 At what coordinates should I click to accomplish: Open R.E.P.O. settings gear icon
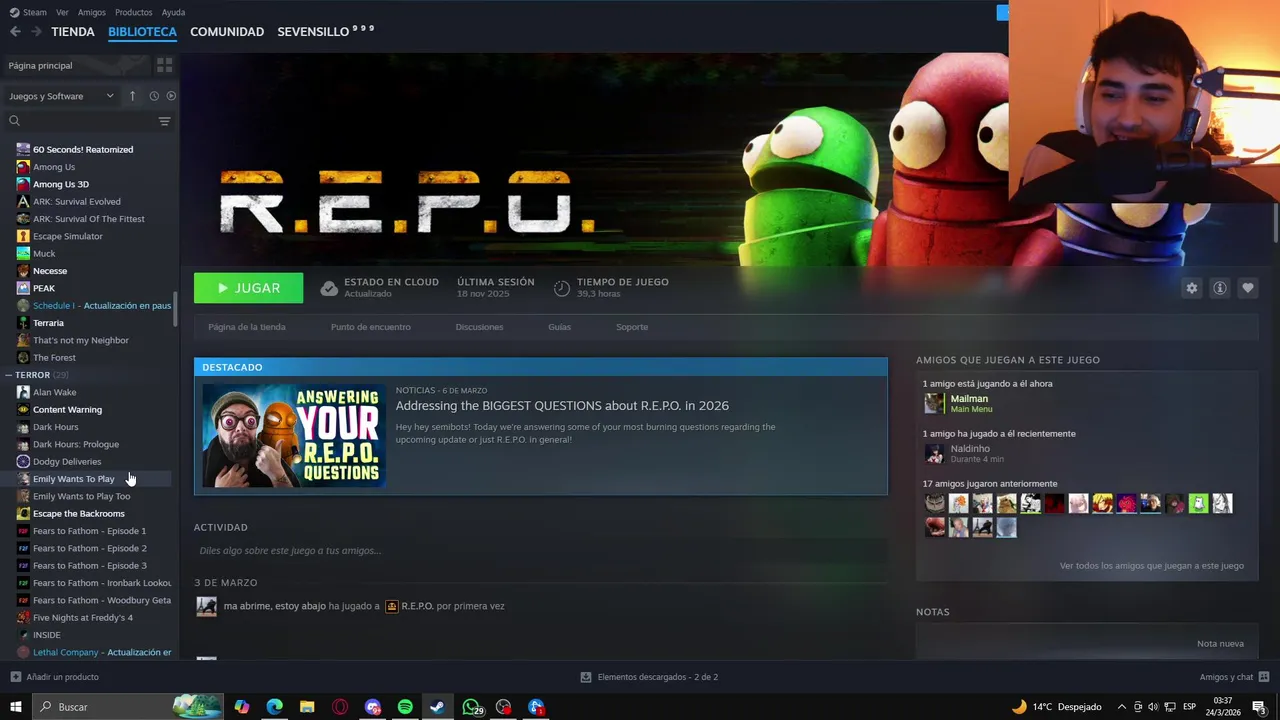click(x=1191, y=288)
